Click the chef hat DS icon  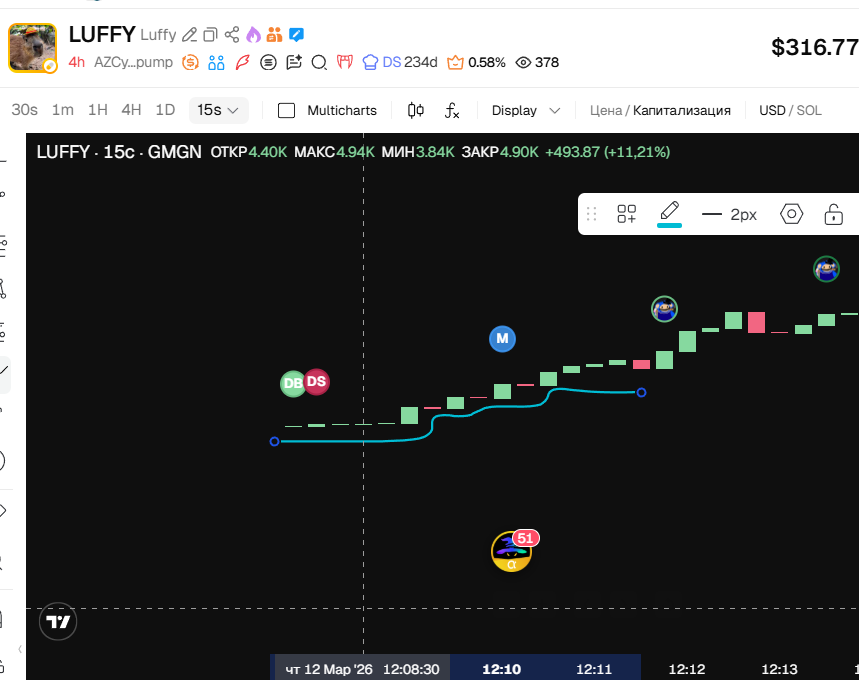[x=370, y=62]
